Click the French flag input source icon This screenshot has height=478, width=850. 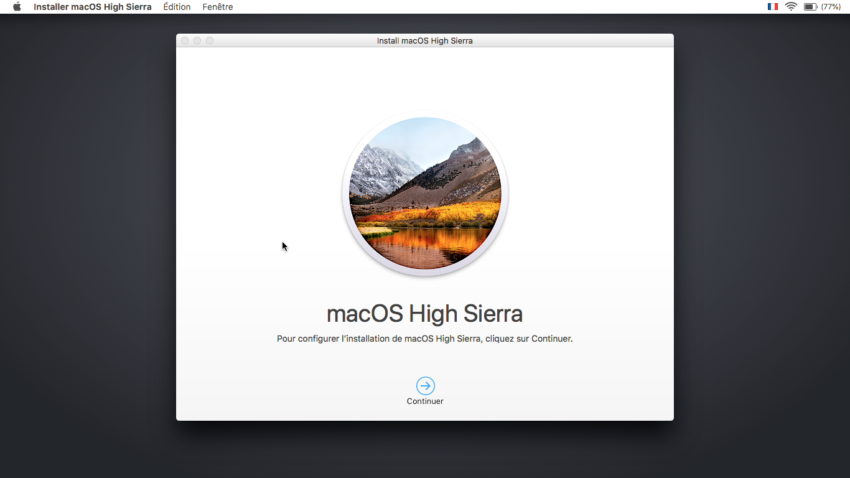pos(772,7)
